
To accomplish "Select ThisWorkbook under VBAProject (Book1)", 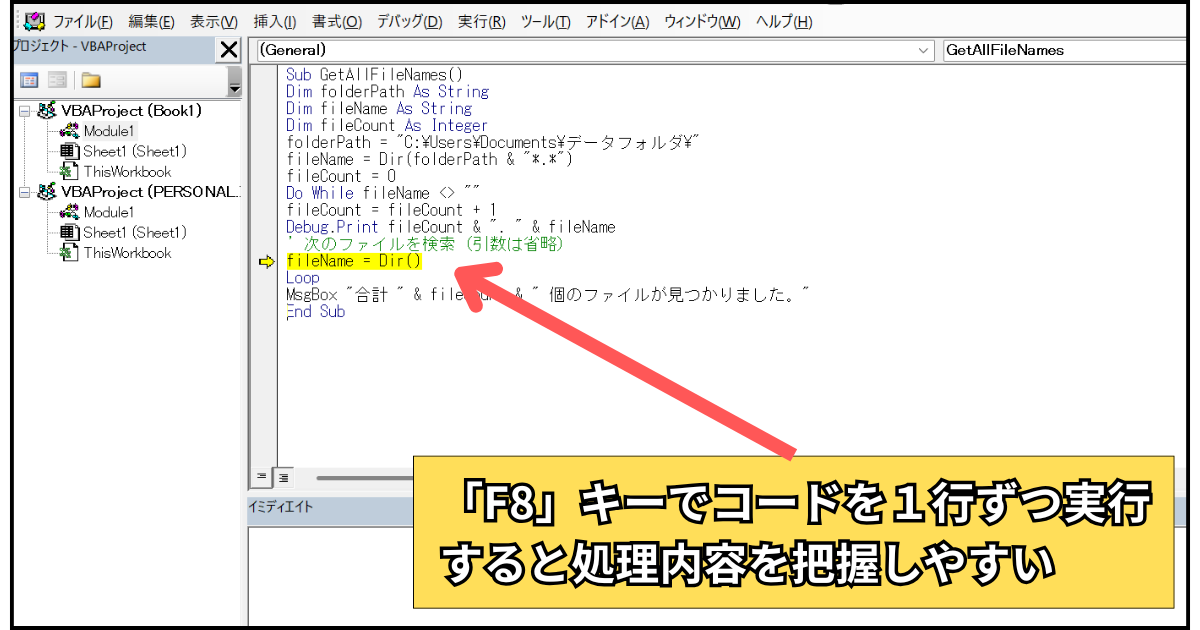I will (x=126, y=172).
